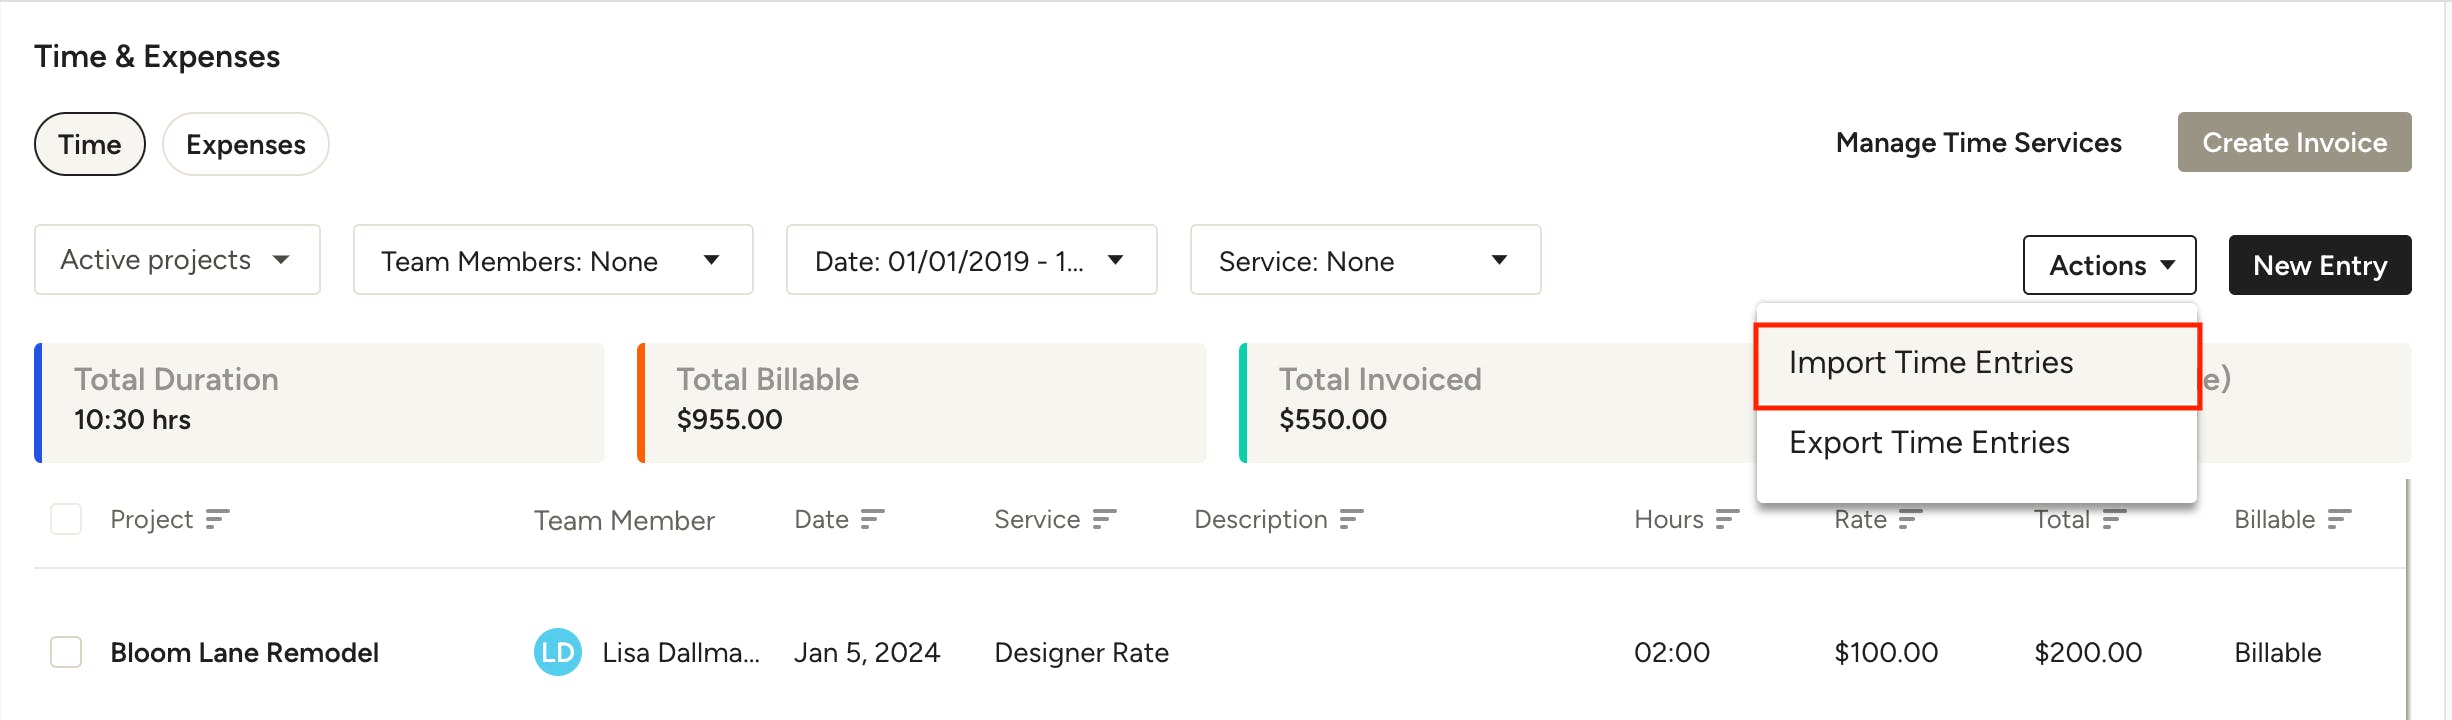Sort by Description column icon
The width and height of the screenshot is (2452, 720).
(x=1351, y=519)
